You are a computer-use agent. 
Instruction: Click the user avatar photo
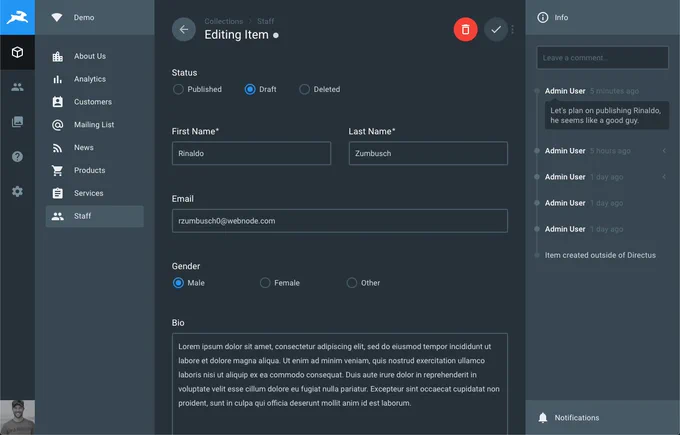[17, 417]
